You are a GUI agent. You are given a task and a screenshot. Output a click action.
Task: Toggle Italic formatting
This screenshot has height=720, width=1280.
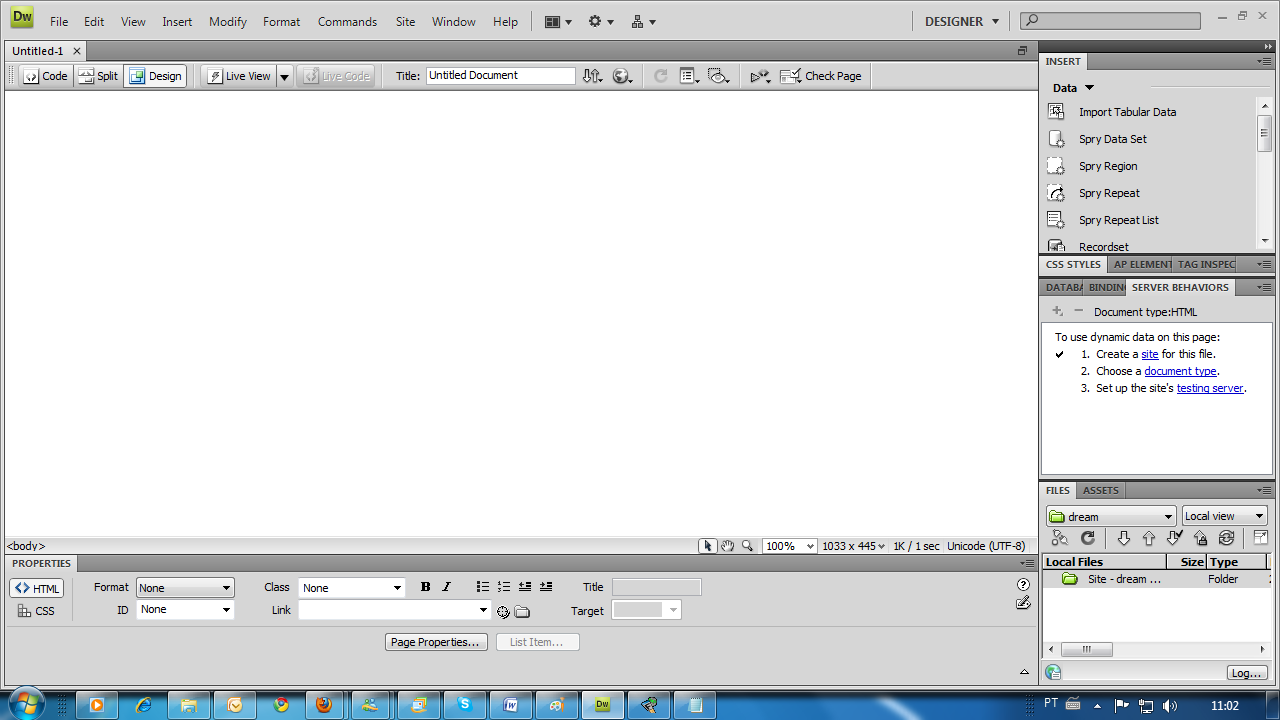[447, 587]
